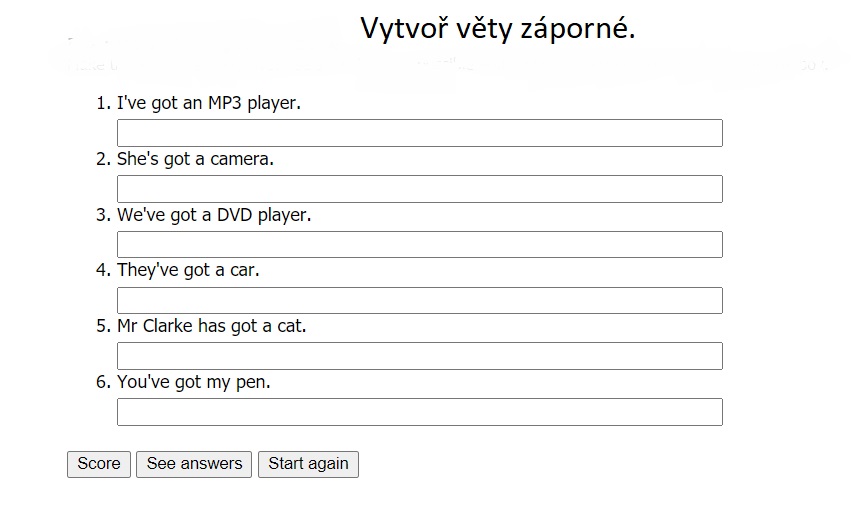
Task: Click the sentence "She's got a camera."
Action: [195, 159]
